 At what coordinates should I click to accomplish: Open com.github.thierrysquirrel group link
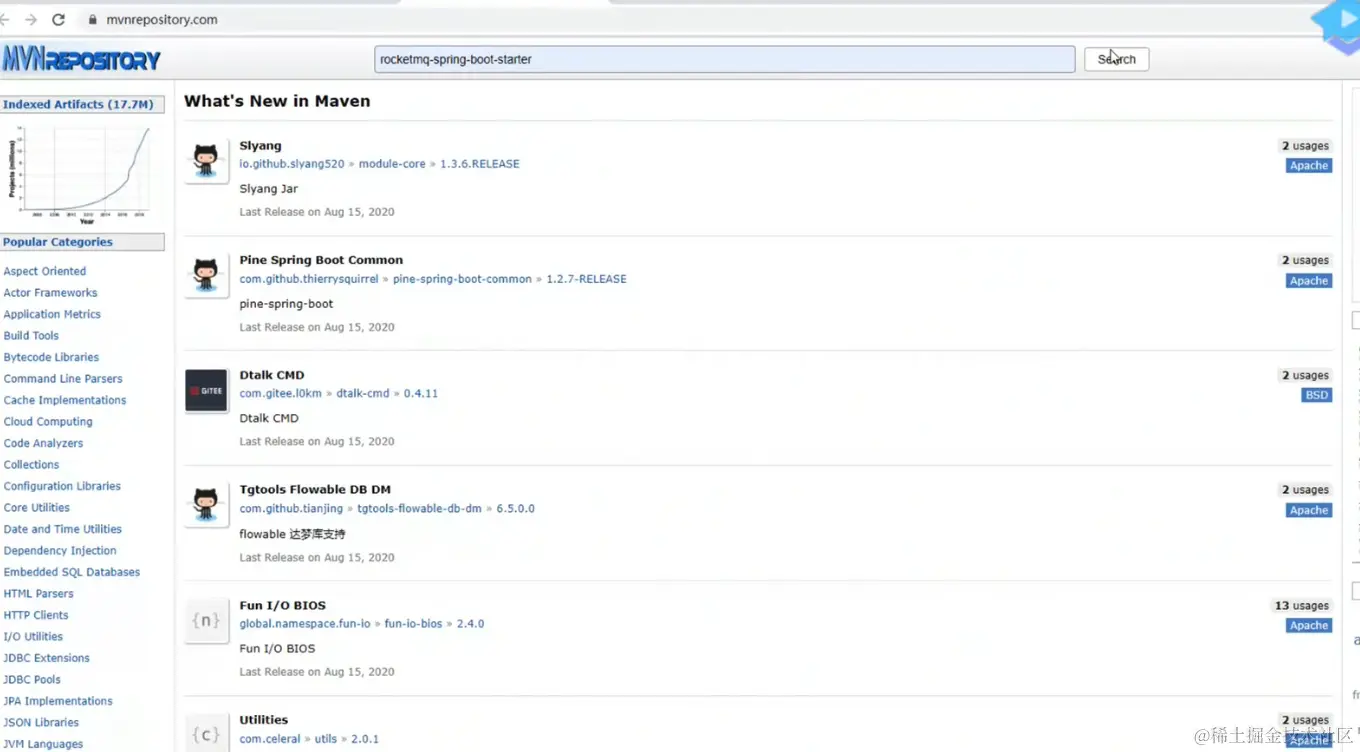point(309,279)
